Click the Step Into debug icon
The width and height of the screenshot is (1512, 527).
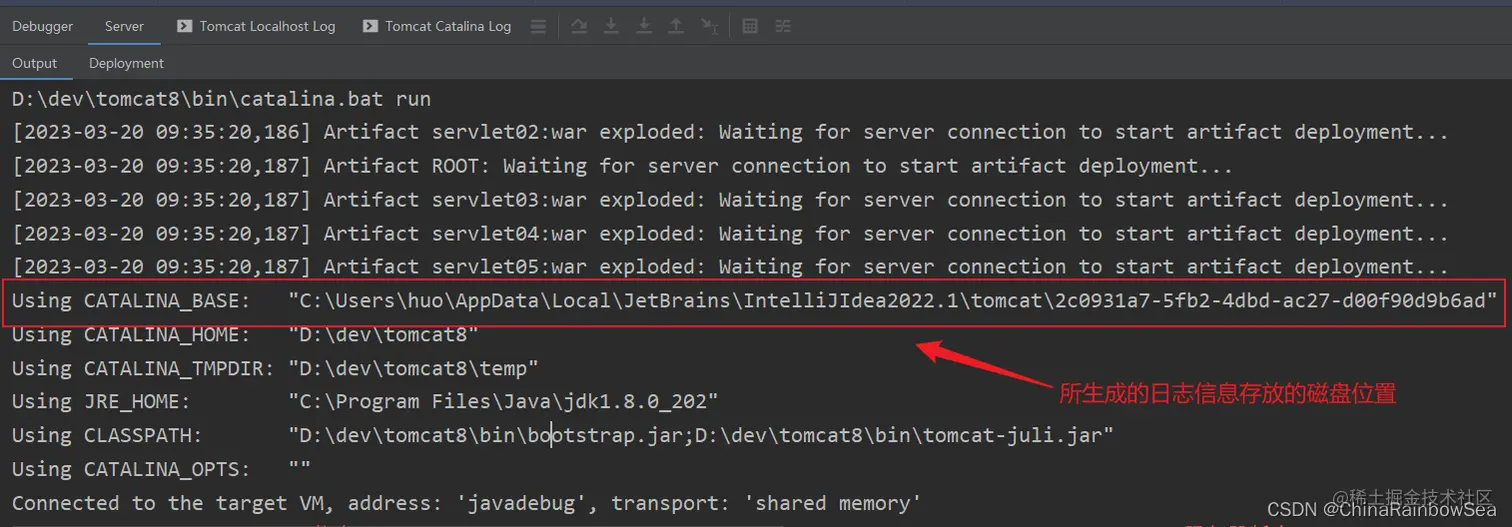pyautogui.click(x=611, y=26)
